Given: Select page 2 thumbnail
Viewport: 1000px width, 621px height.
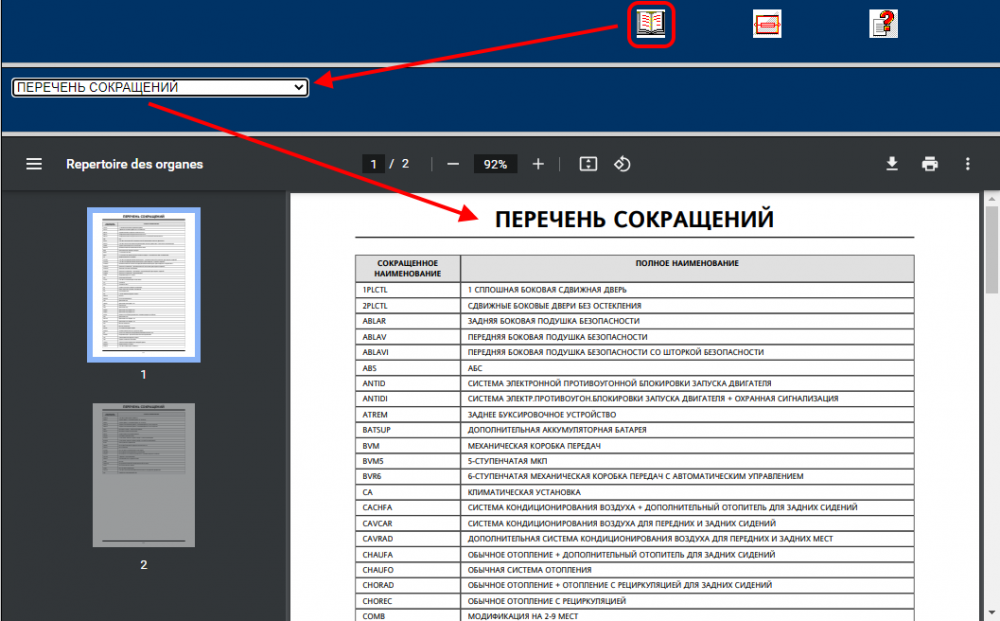Looking at the screenshot, I should point(143,475).
